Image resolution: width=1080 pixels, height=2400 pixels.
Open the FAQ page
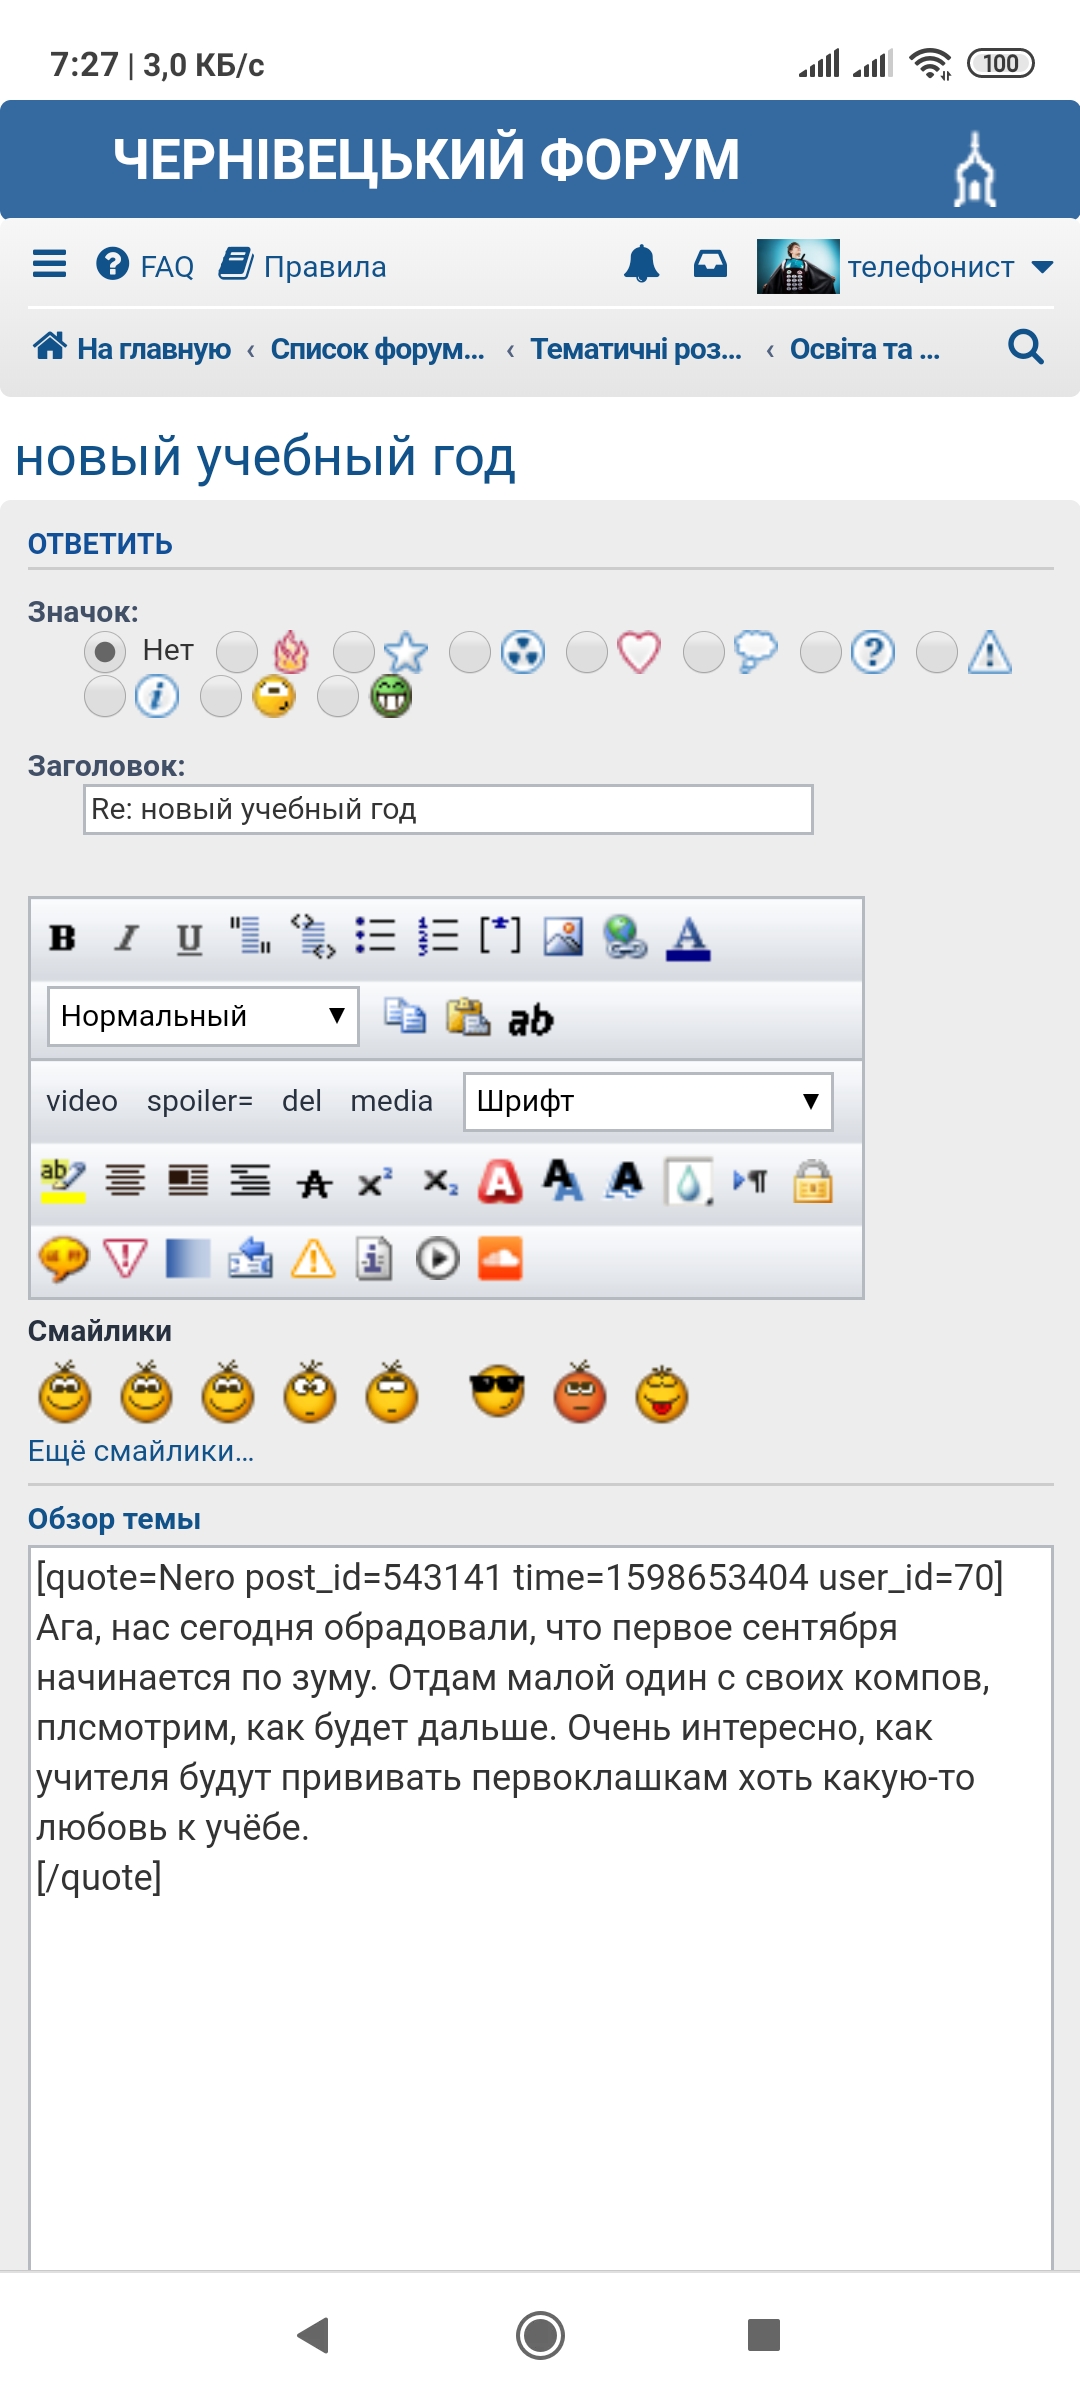[146, 266]
